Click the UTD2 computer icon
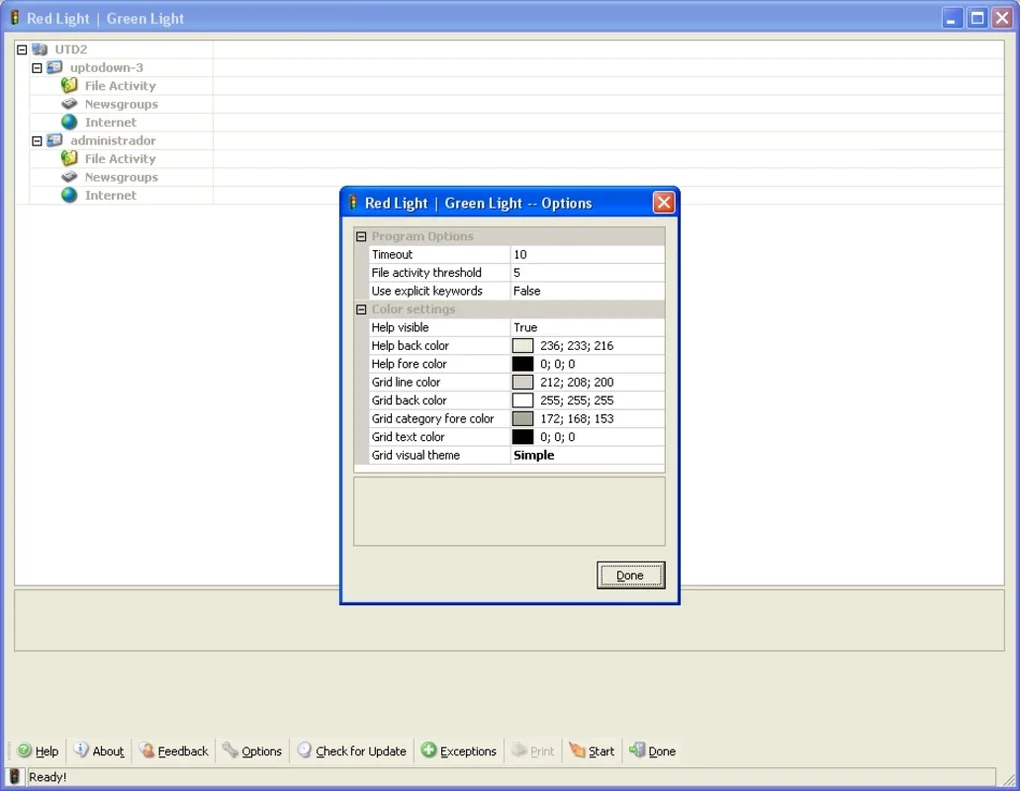Image resolution: width=1020 pixels, height=791 pixels. pyautogui.click(x=40, y=49)
